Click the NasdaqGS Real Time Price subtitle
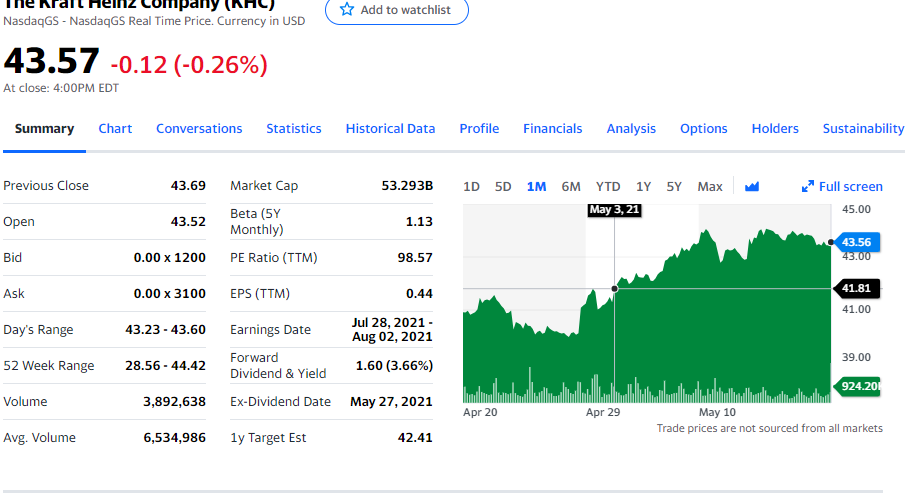Viewport: 905px width, 502px height. [154, 21]
